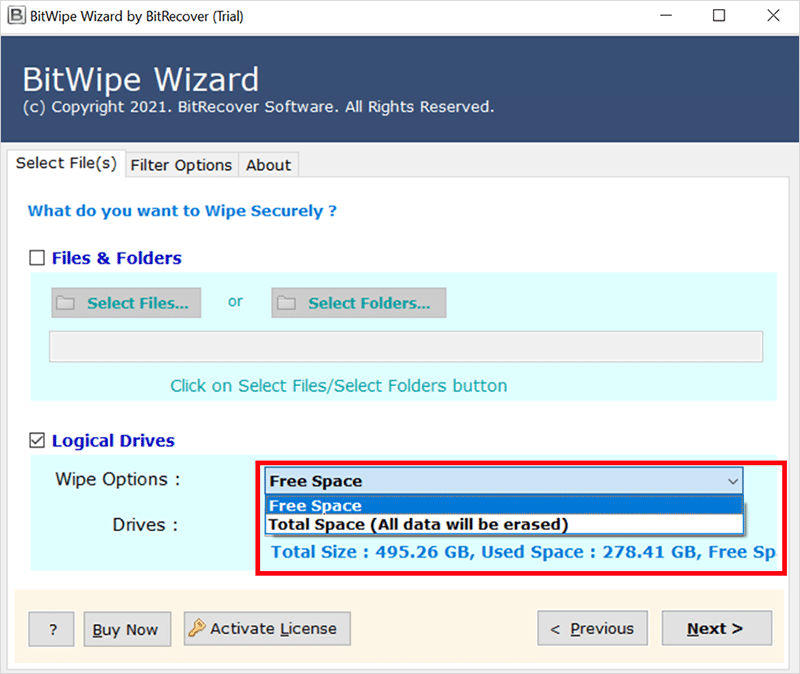Uncheck the Logical Drives checkbox
800x674 pixels.
coord(37,440)
